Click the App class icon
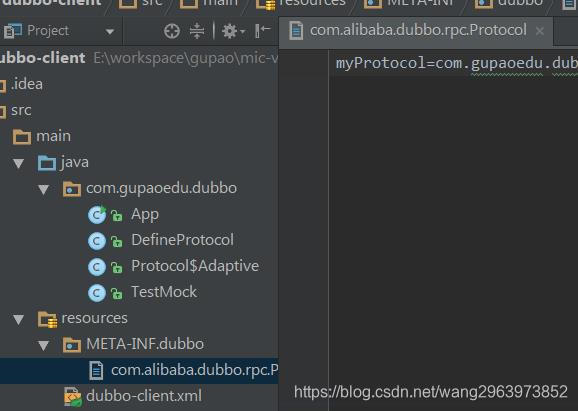 pos(97,215)
